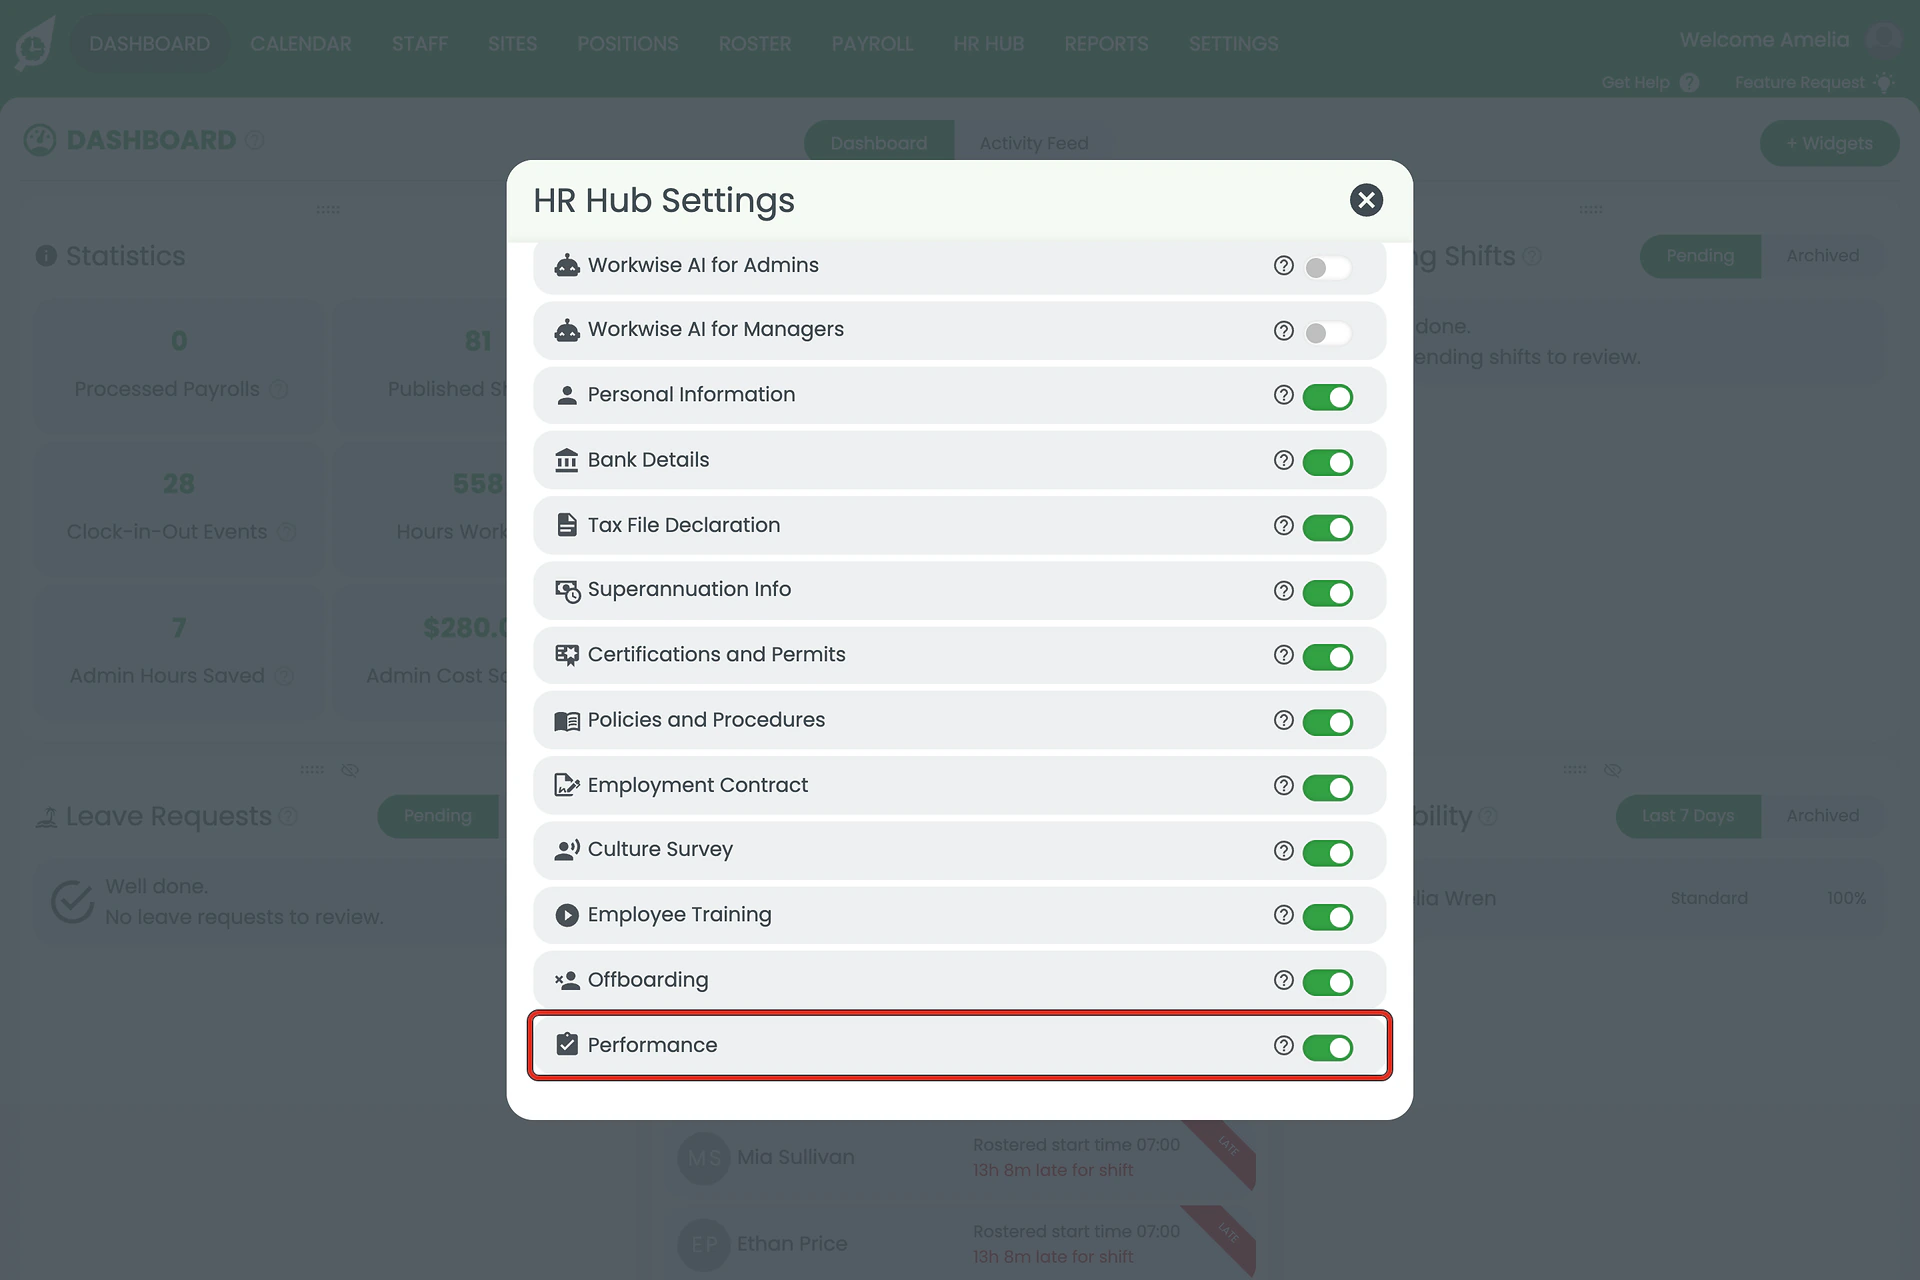Screen dimensions: 1920x1280
Task: Toggle Workwise AI for Admins switch
Action: 1327,267
